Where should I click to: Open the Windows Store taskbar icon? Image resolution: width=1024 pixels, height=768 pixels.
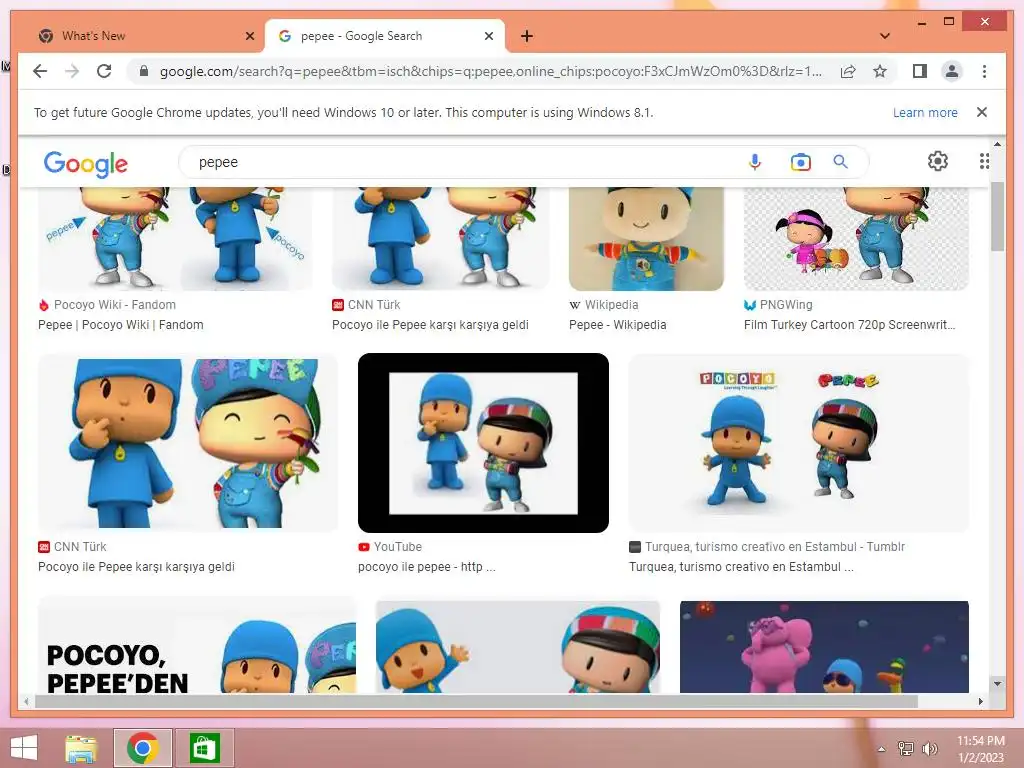(x=204, y=748)
